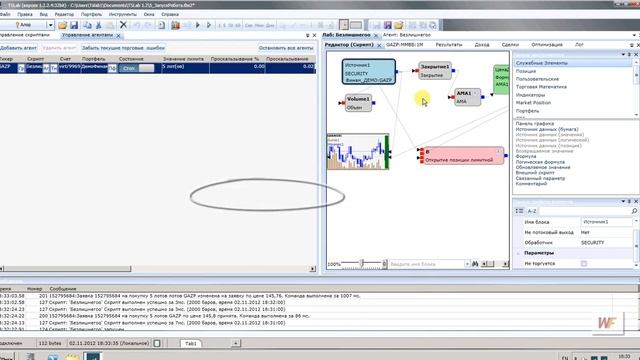
Task: Open elements panel options dropdown arrow
Action: pyautogui.click(x=623, y=54)
